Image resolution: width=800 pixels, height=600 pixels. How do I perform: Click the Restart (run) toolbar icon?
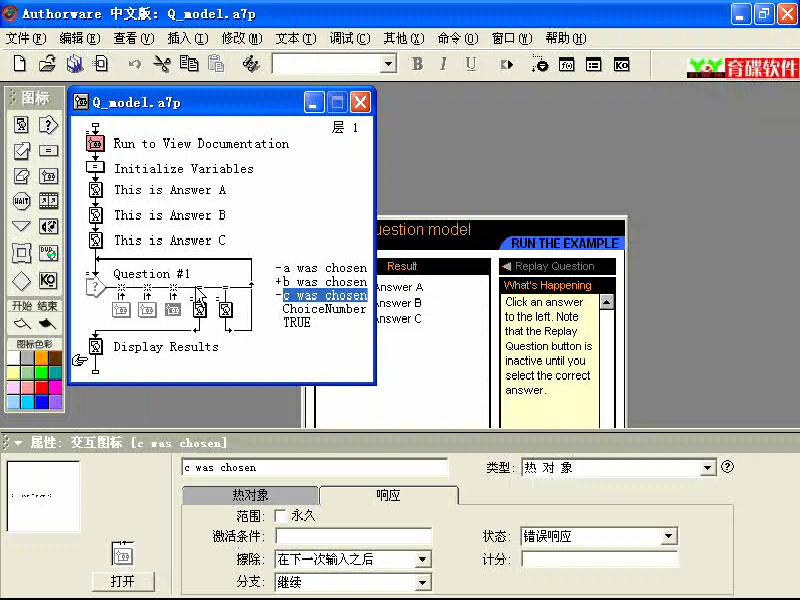(x=507, y=65)
